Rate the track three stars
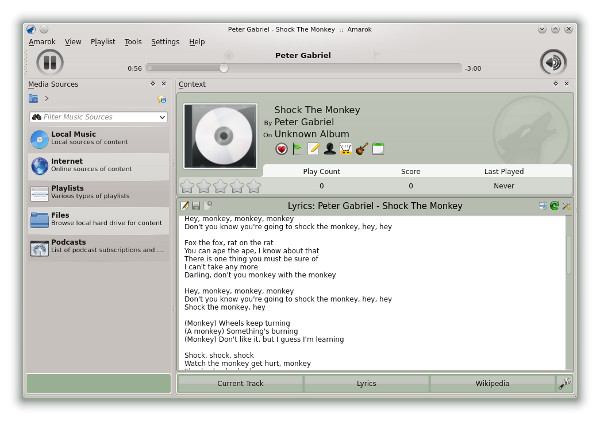The height and width of the screenshot is (421, 600). (220, 186)
